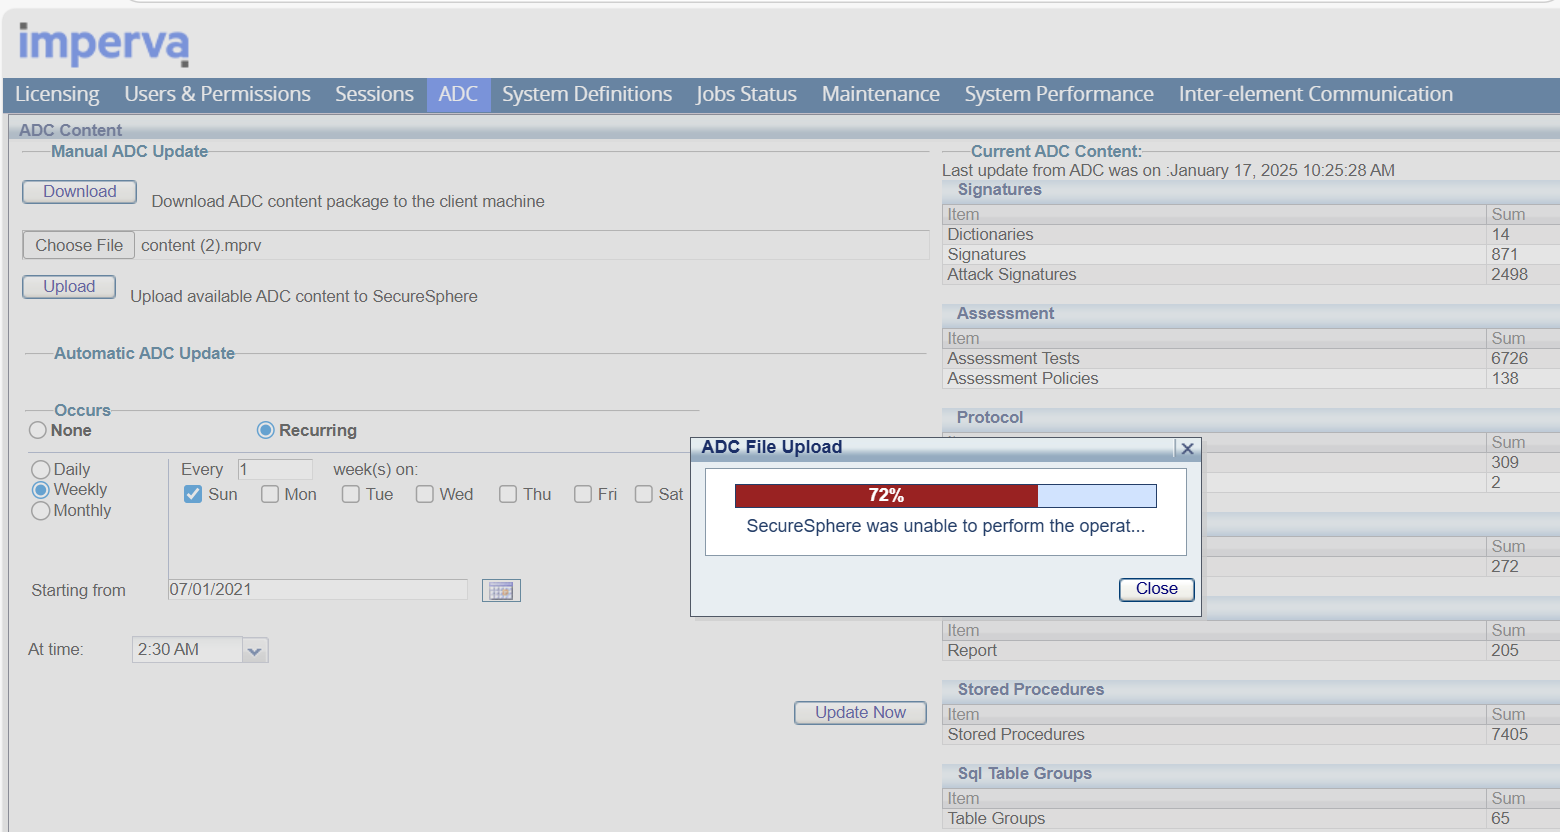Click the Download button
The height and width of the screenshot is (832, 1560).
coord(80,192)
